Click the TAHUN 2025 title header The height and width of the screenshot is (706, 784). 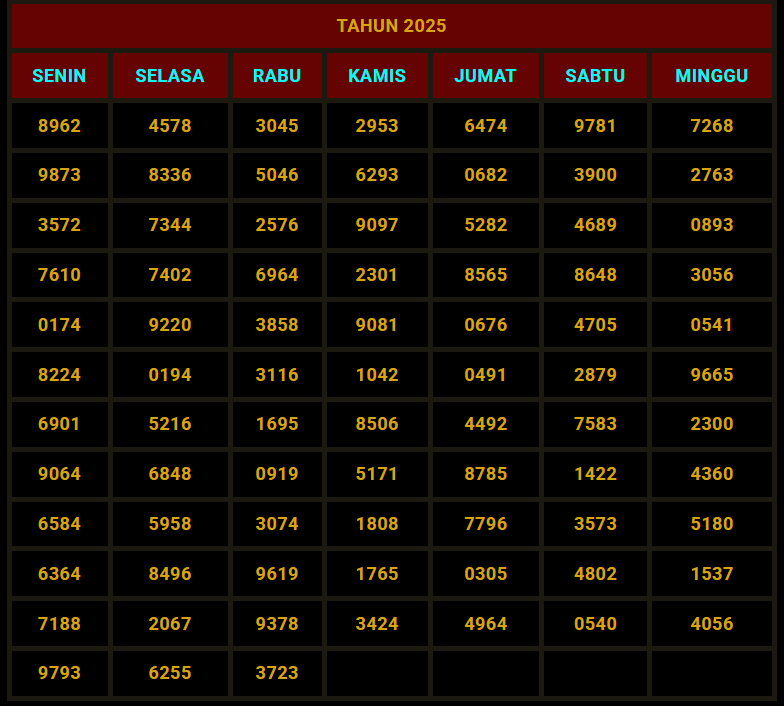(x=392, y=26)
